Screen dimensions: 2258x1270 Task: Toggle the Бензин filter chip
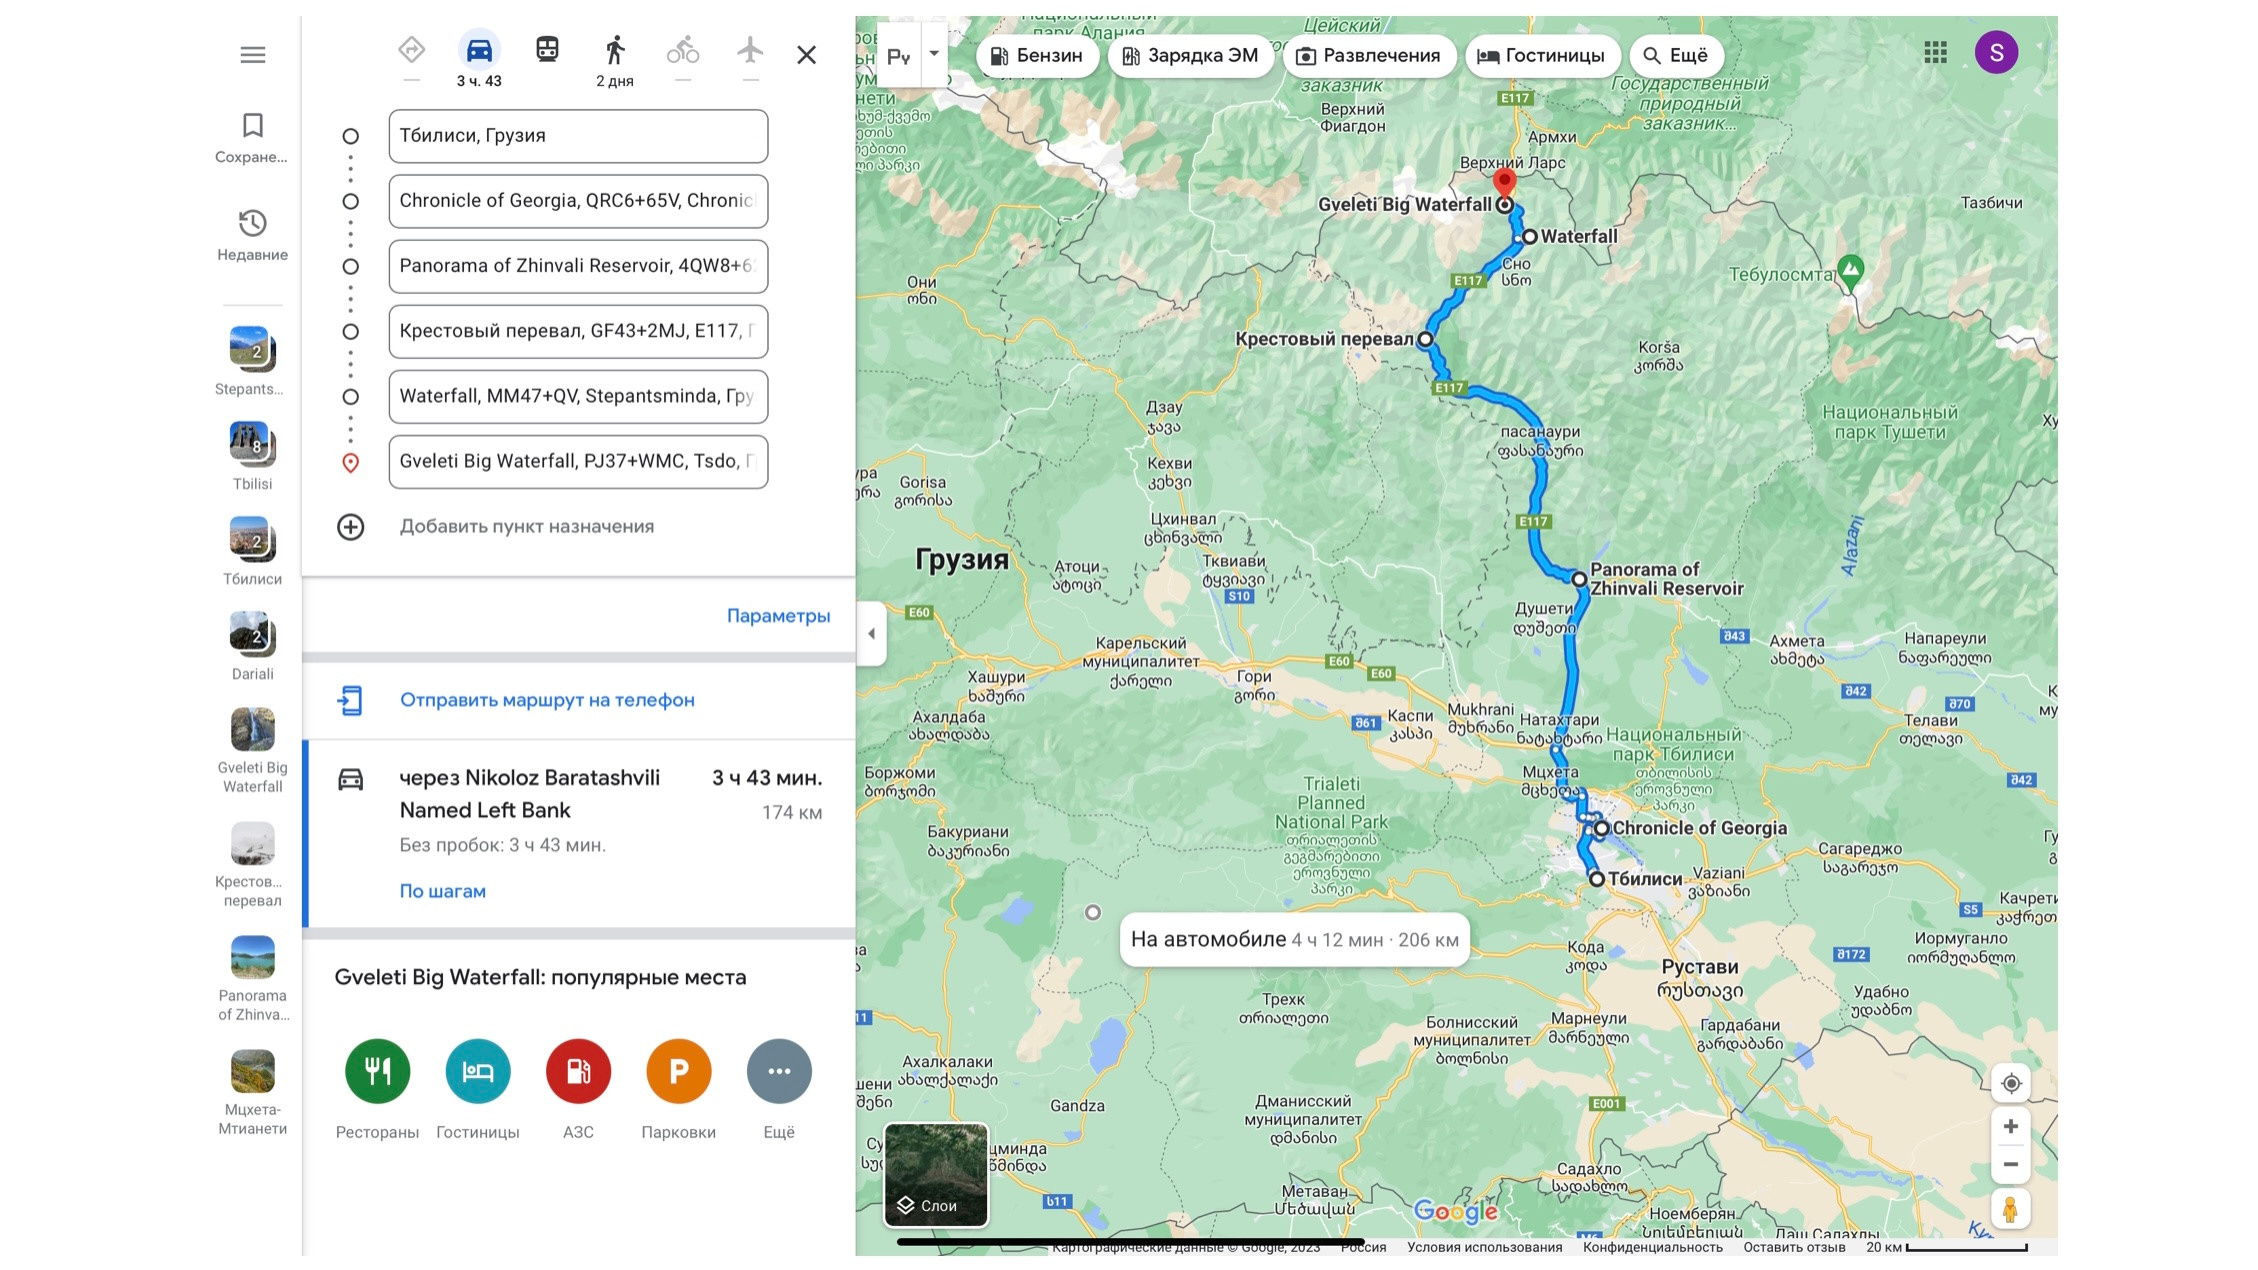pyautogui.click(x=1037, y=56)
